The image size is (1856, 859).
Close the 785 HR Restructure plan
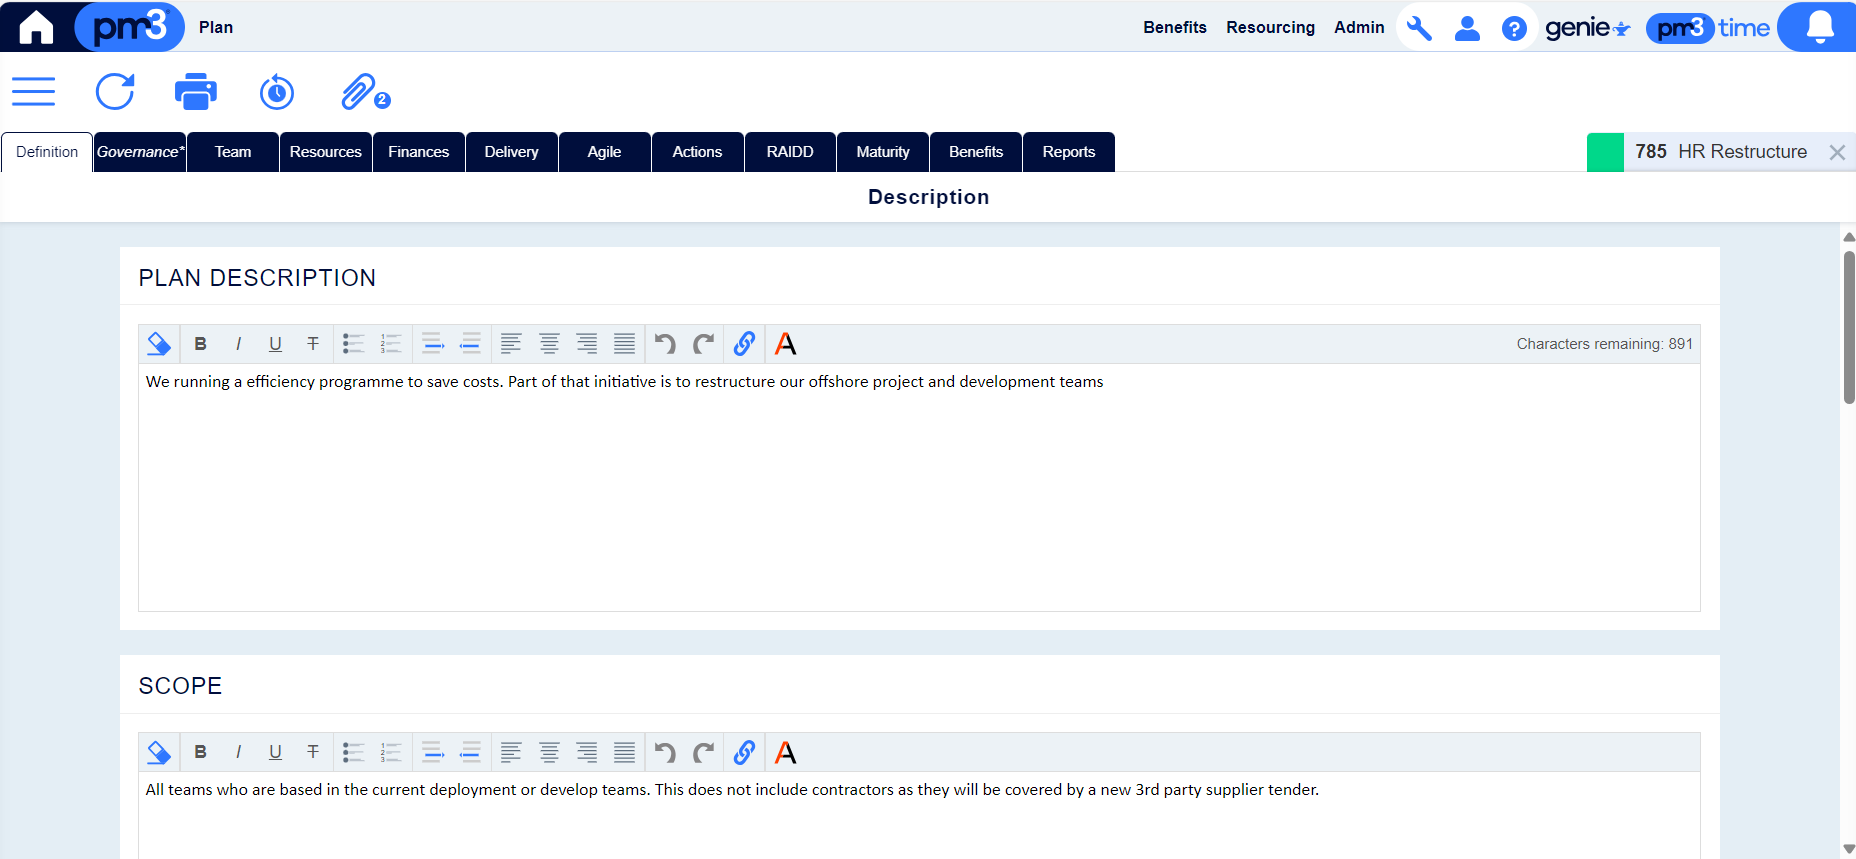click(1837, 152)
